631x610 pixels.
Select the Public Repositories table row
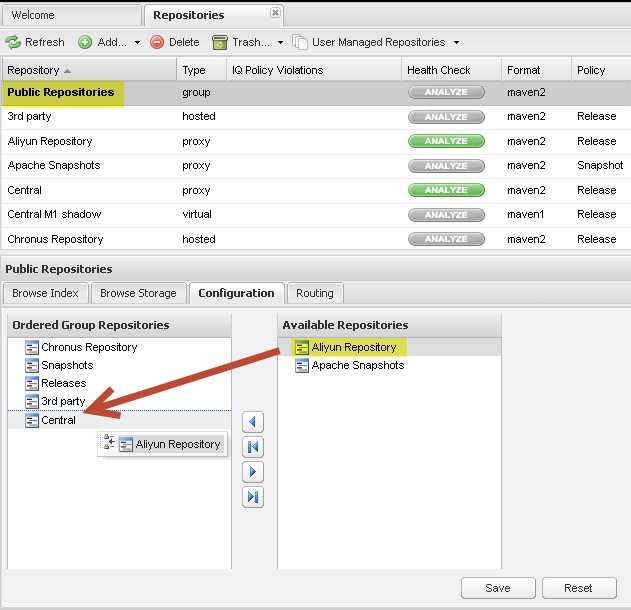coord(316,93)
